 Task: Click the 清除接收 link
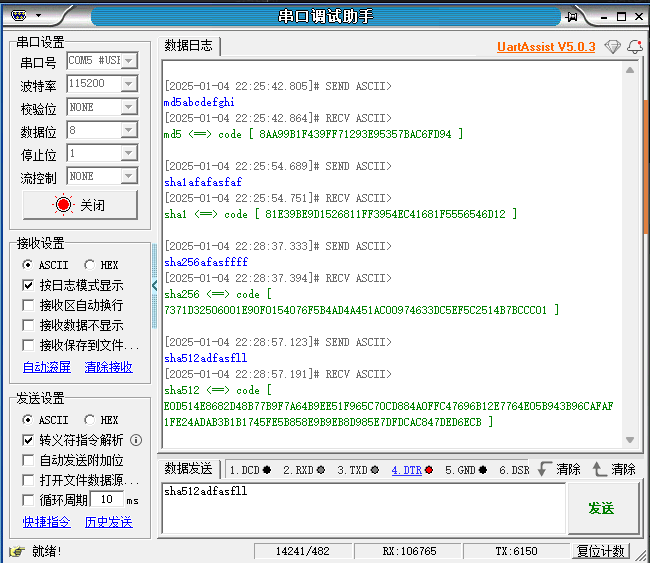[x=109, y=366]
